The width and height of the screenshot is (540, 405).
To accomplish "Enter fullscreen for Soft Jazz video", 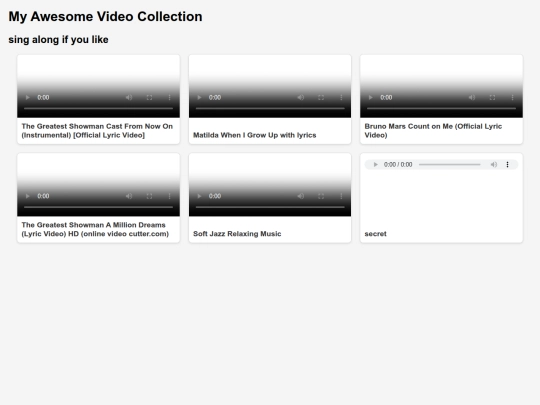I will [321, 196].
